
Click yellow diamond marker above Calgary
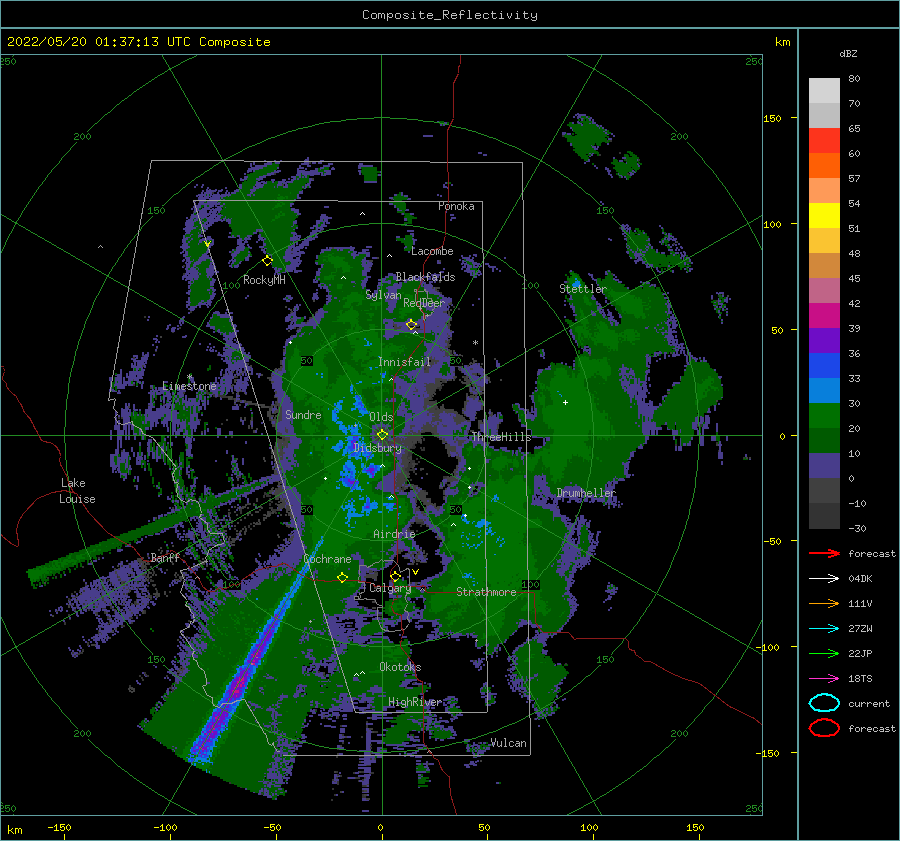(x=395, y=576)
